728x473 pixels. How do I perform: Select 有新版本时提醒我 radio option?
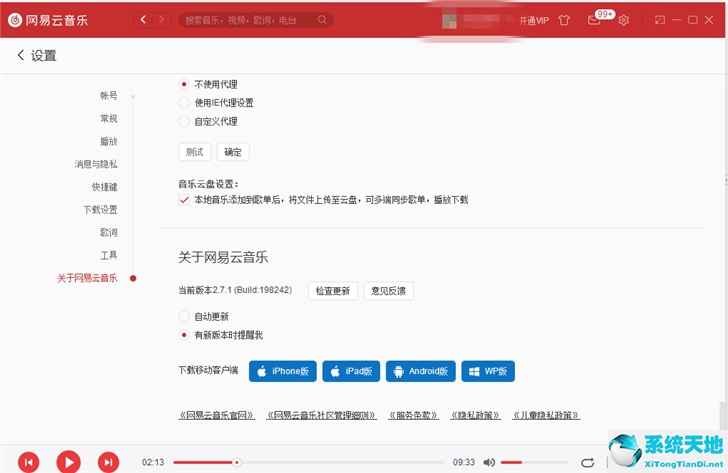184,335
